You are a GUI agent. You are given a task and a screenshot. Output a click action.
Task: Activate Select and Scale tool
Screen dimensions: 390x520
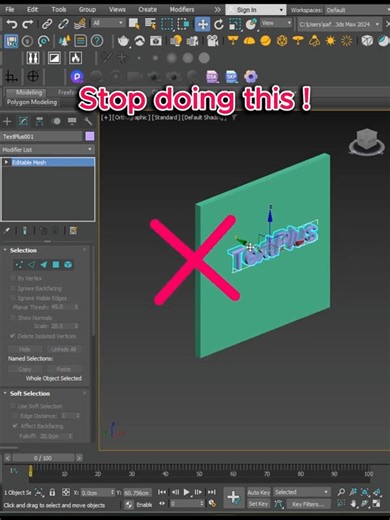(x=235, y=24)
